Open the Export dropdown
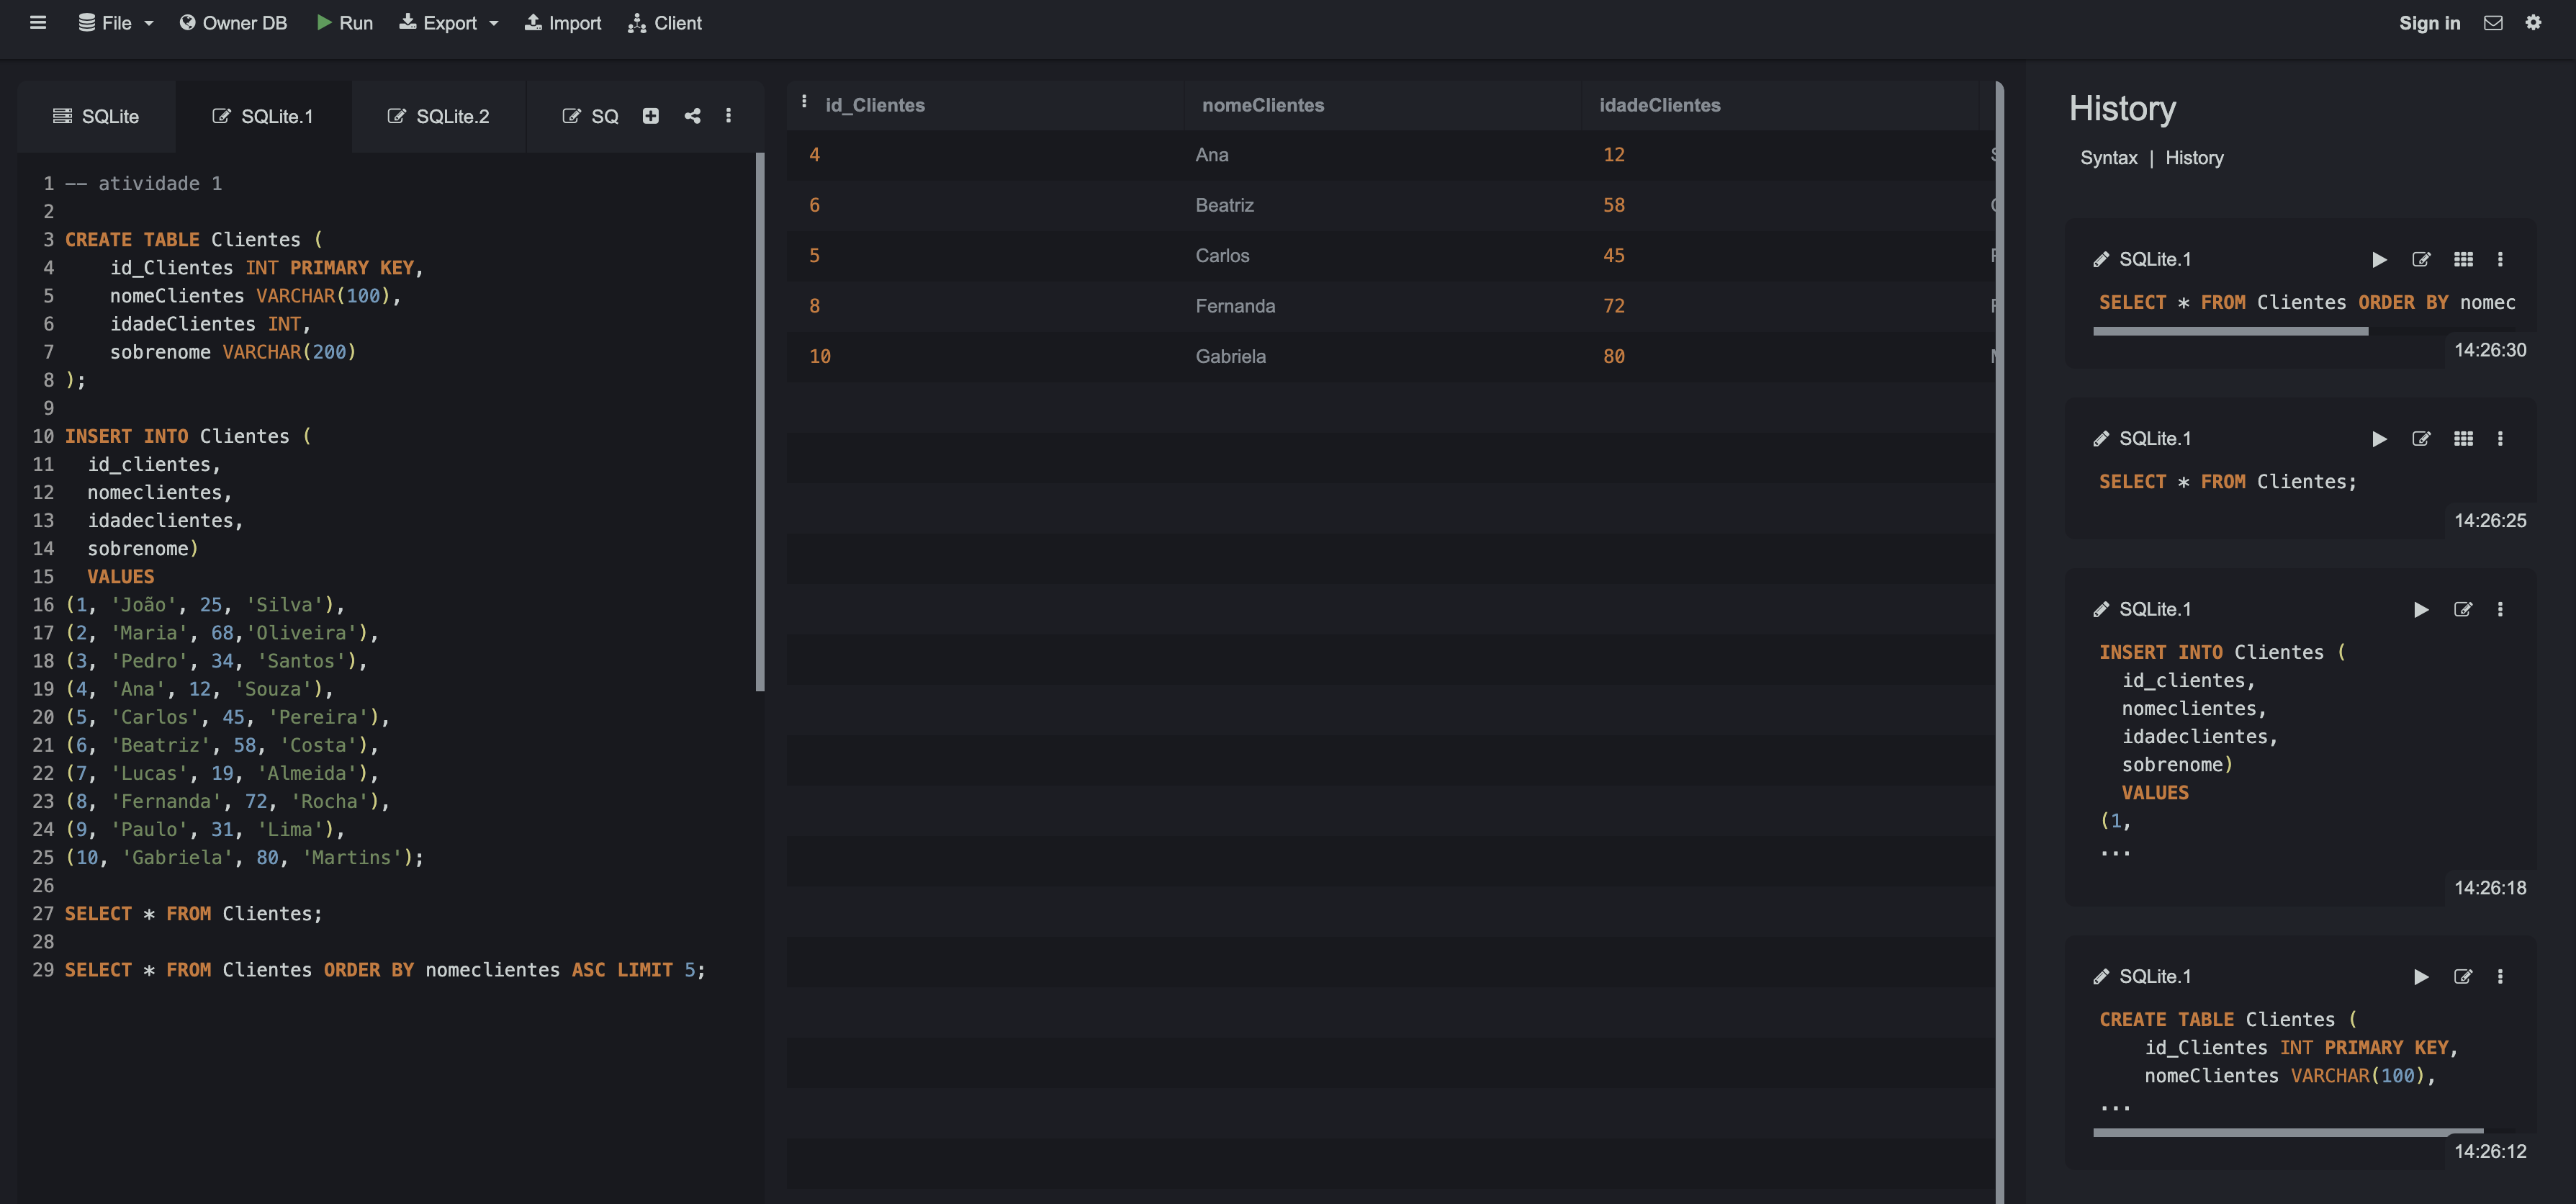The height and width of the screenshot is (1204, 2576). (449, 22)
